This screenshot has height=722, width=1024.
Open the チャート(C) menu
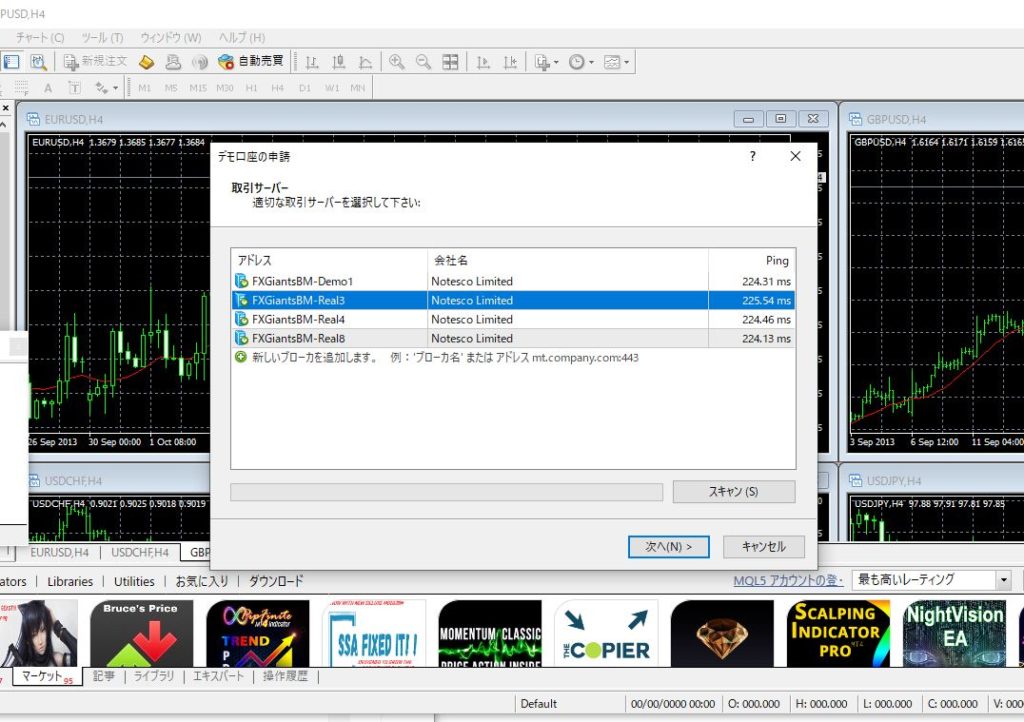pos(40,38)
